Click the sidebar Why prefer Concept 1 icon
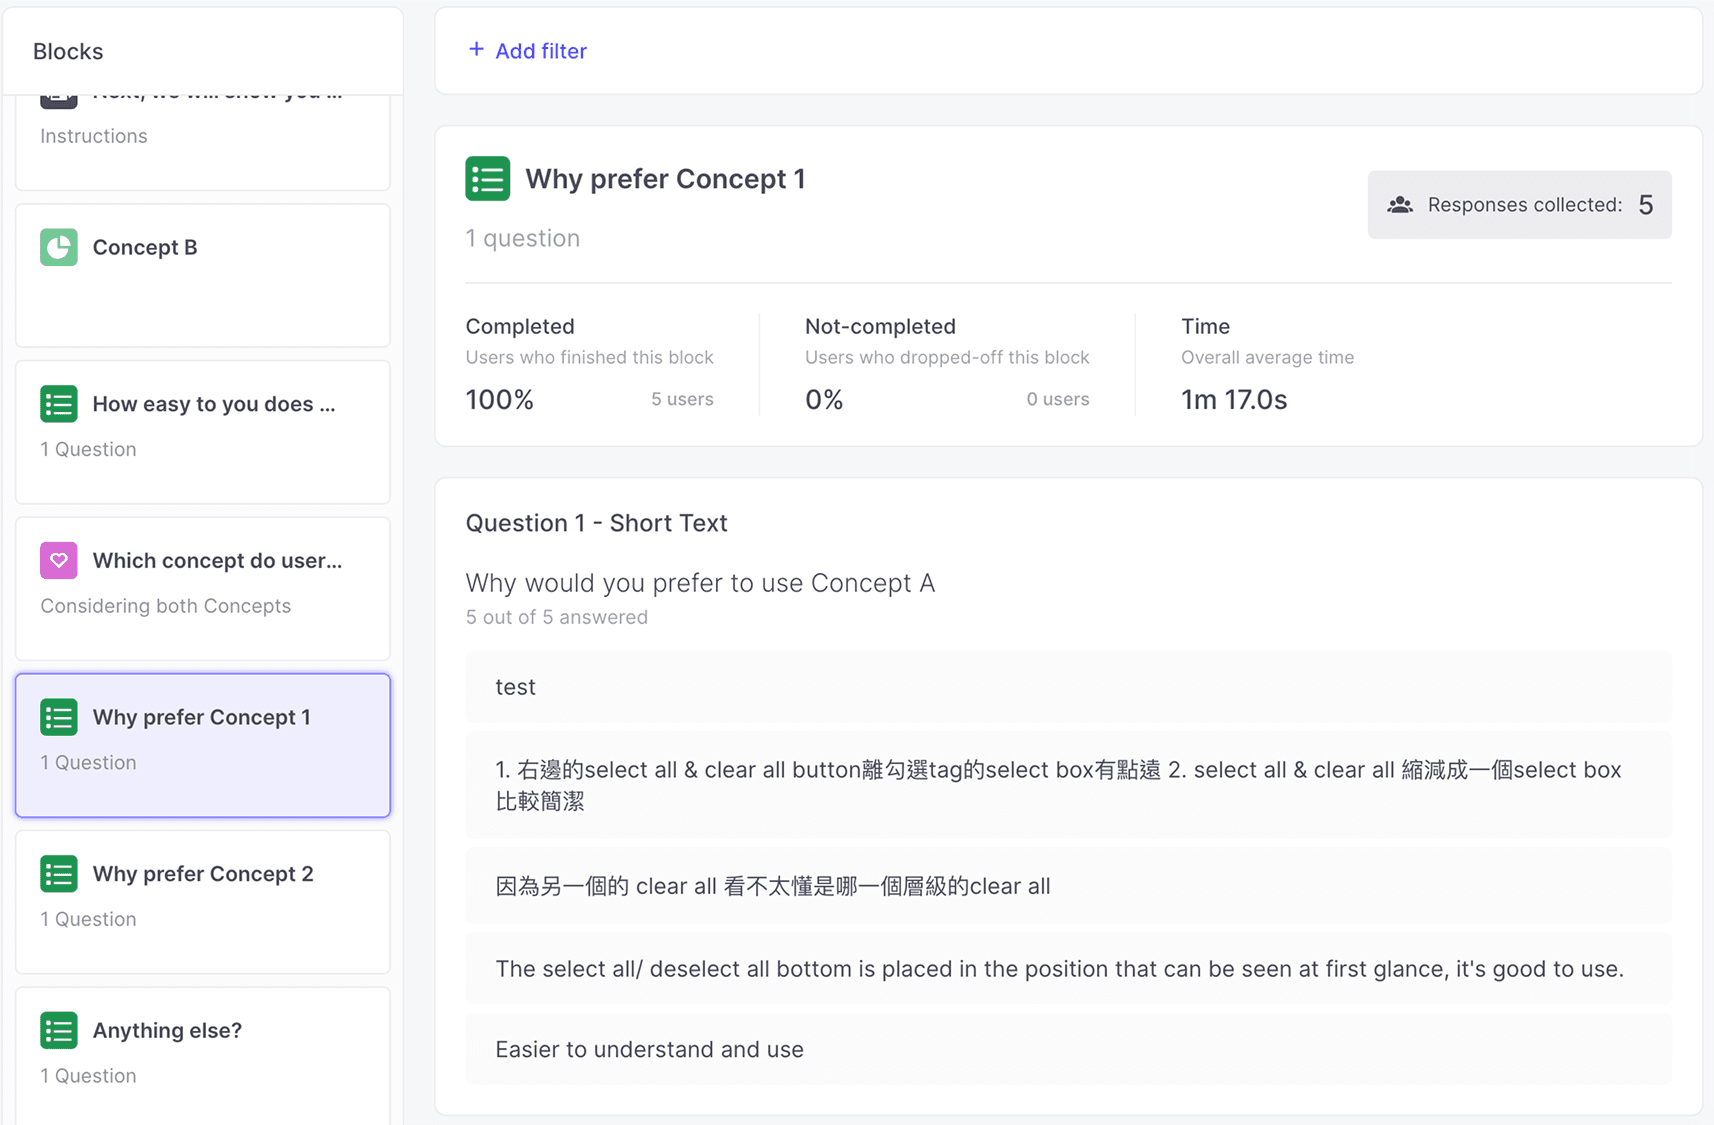The height and width of the screenshot is (1125, 1714). coord(59,717)
